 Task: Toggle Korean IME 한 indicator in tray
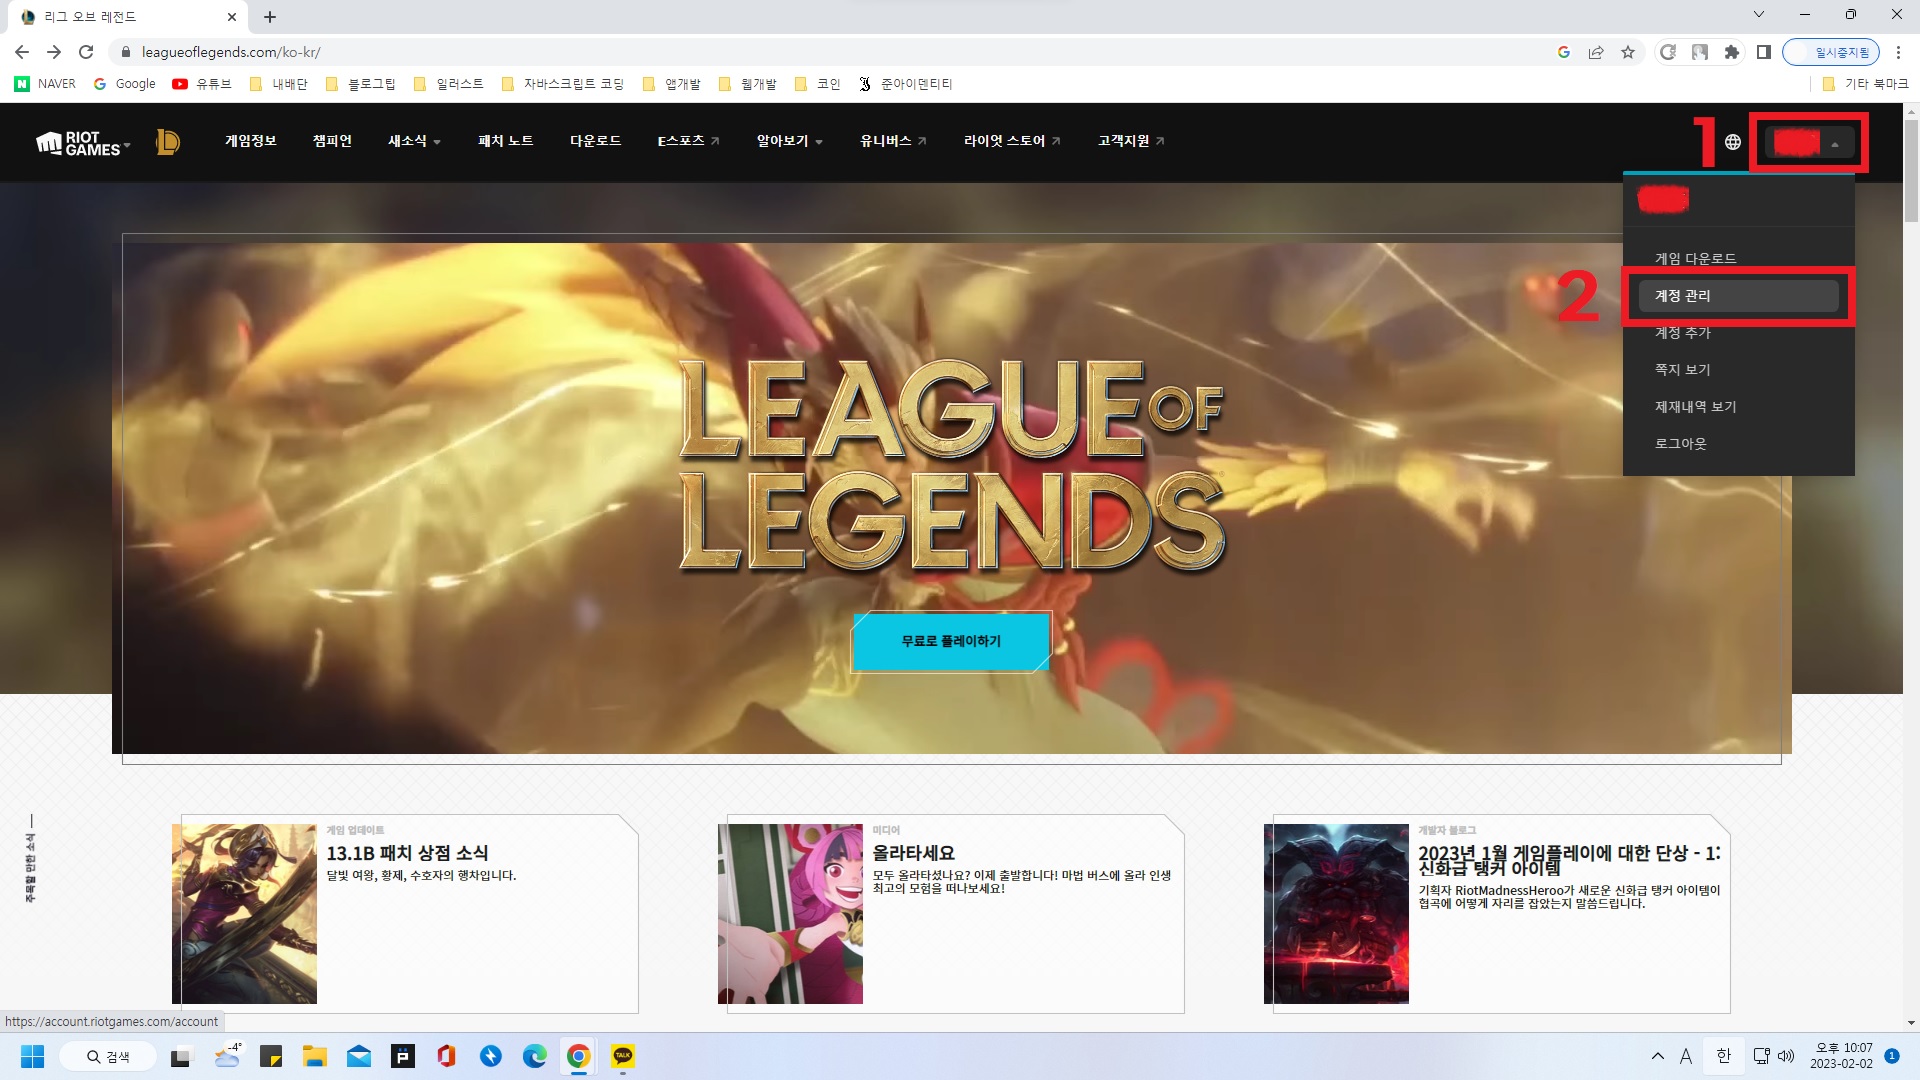click(x=1723, y=1056)
